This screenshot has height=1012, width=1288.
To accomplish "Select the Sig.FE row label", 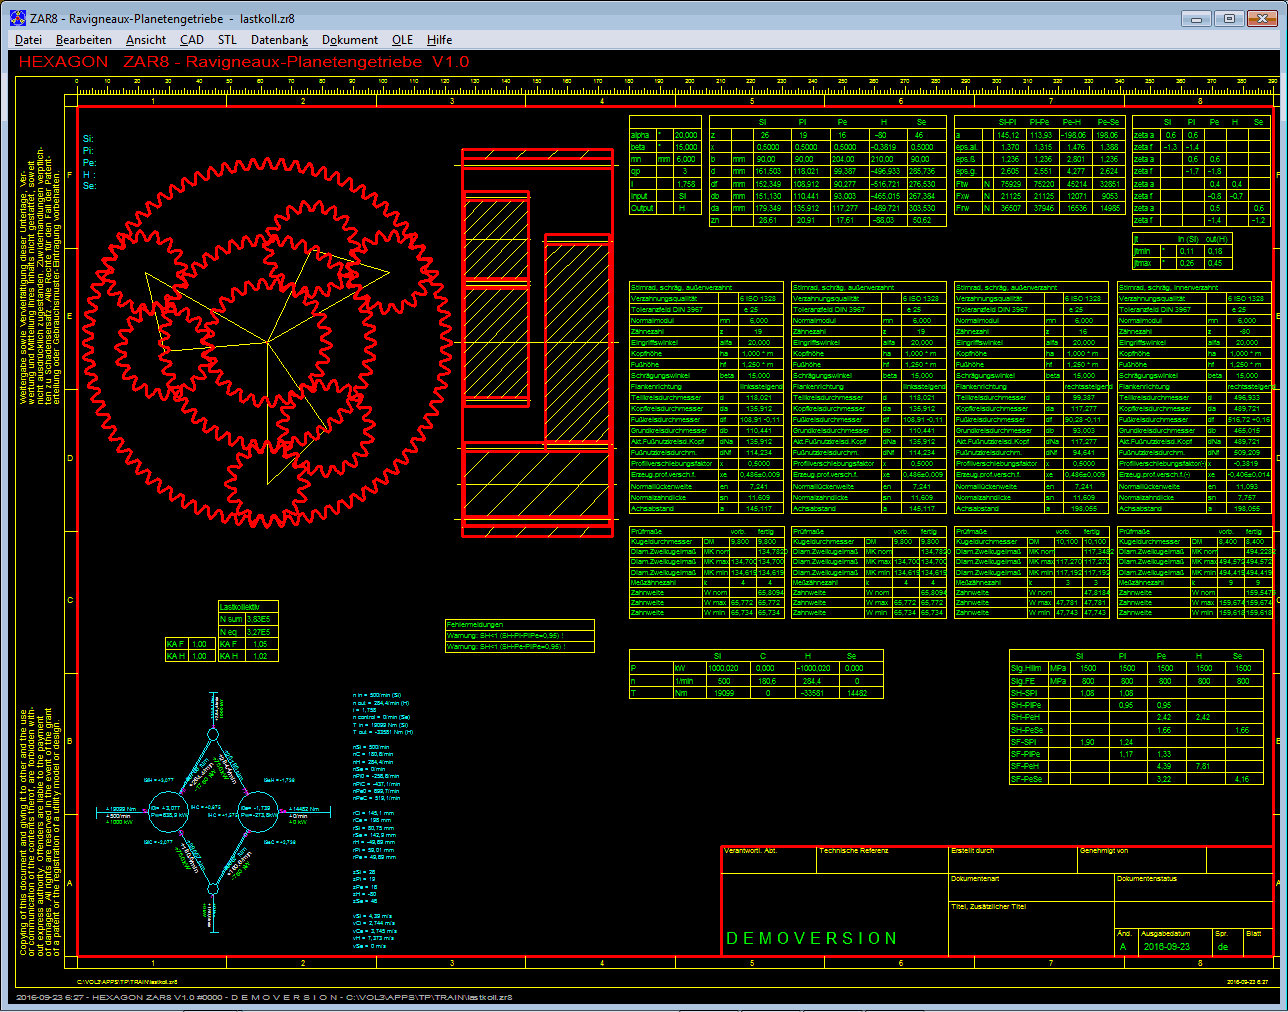I will pyautogui.click(x=1024, y=681).
